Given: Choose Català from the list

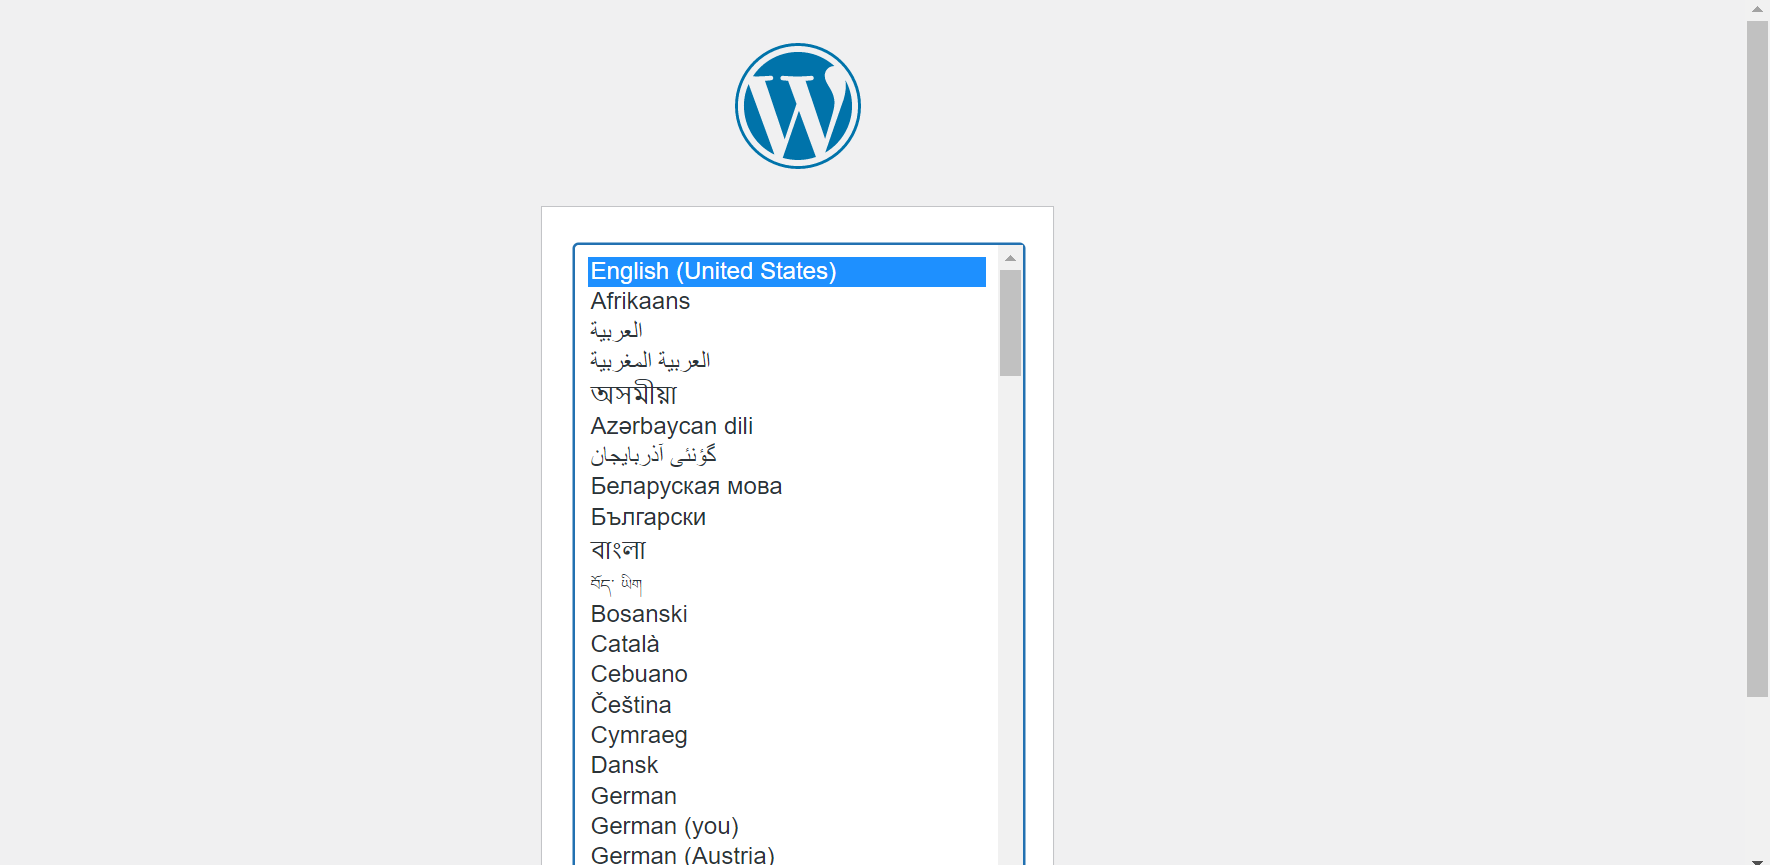Looking at the screenshot, I should 787,644.
